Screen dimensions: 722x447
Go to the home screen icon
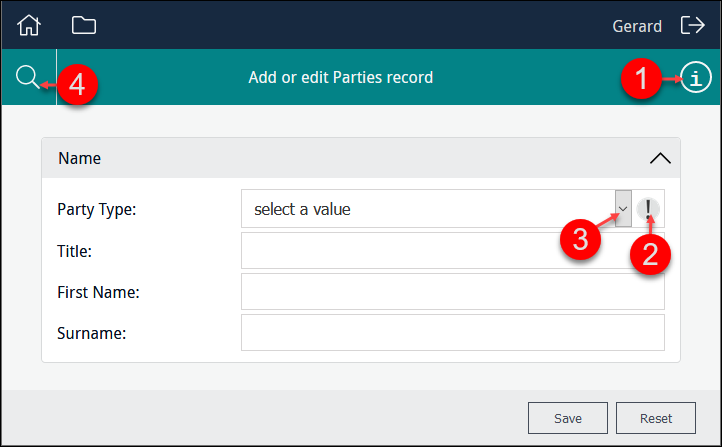coord(30,25)
